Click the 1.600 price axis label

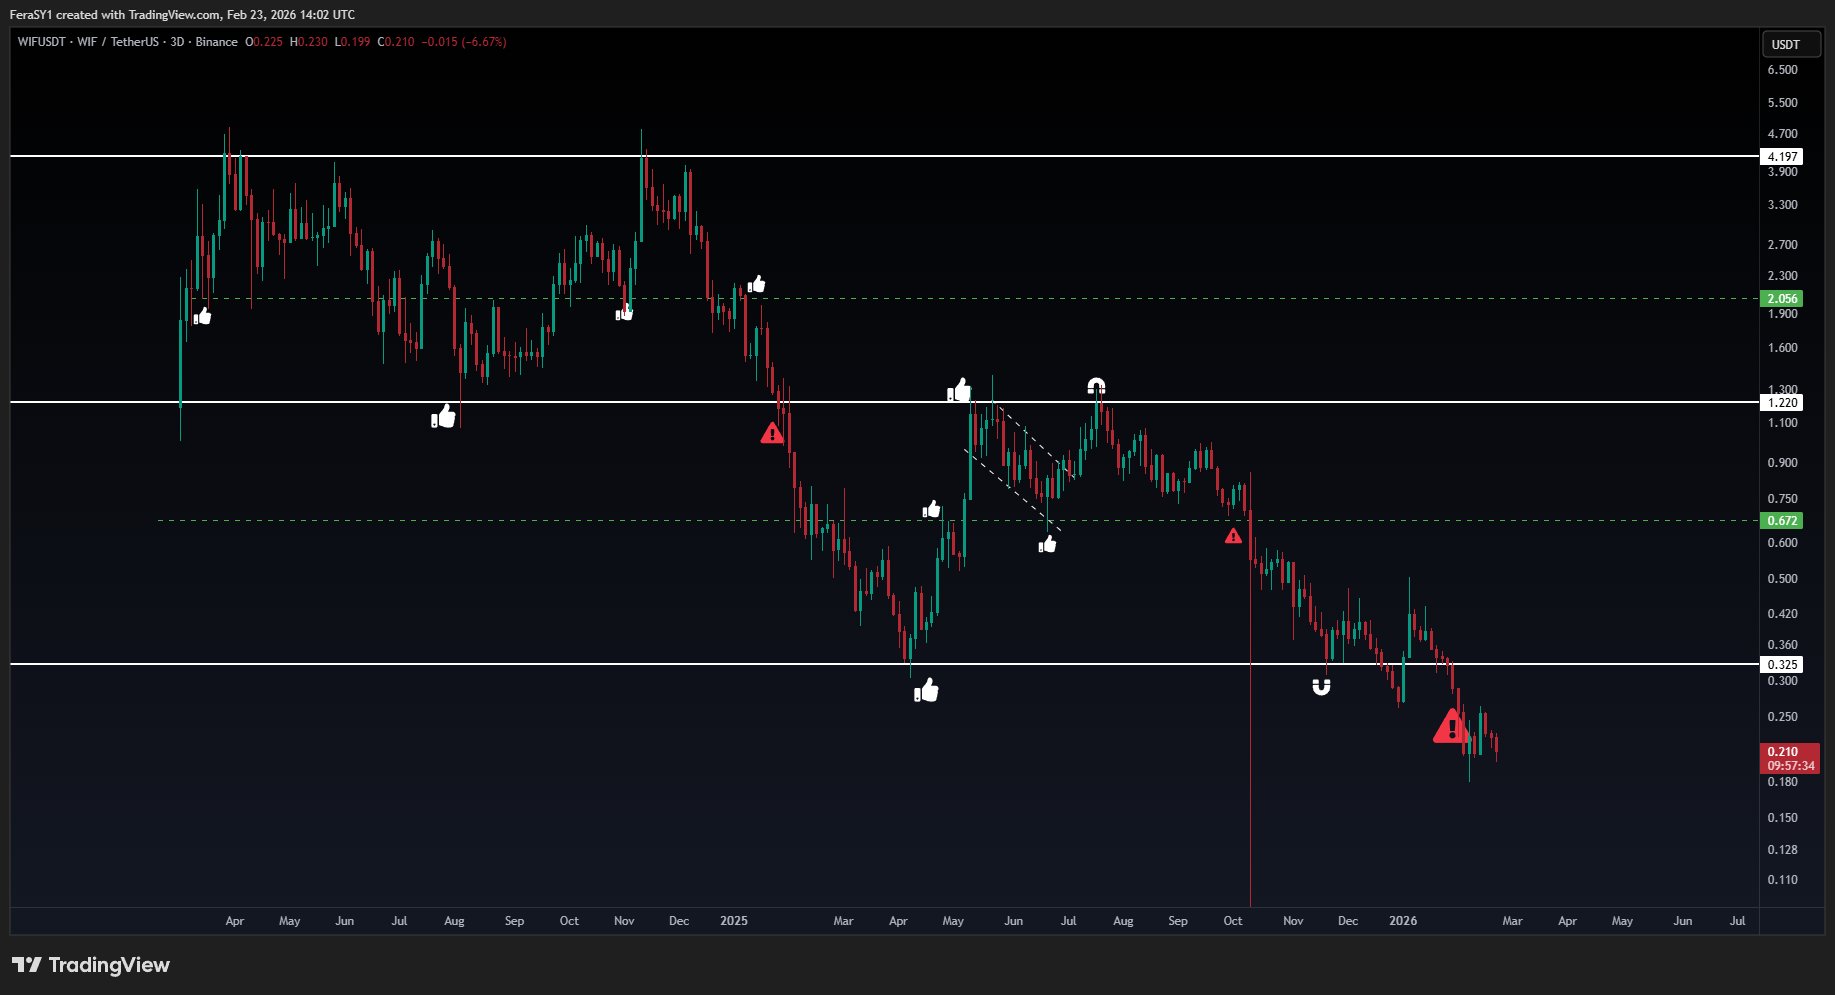coord(1782,349)
